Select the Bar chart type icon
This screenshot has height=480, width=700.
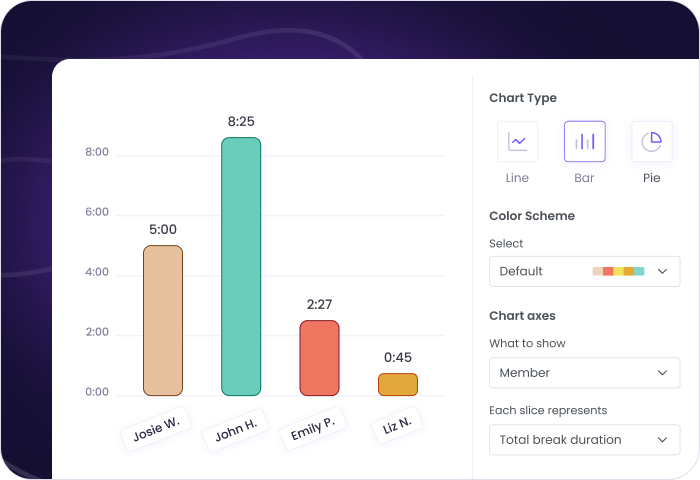click(584, 141)
